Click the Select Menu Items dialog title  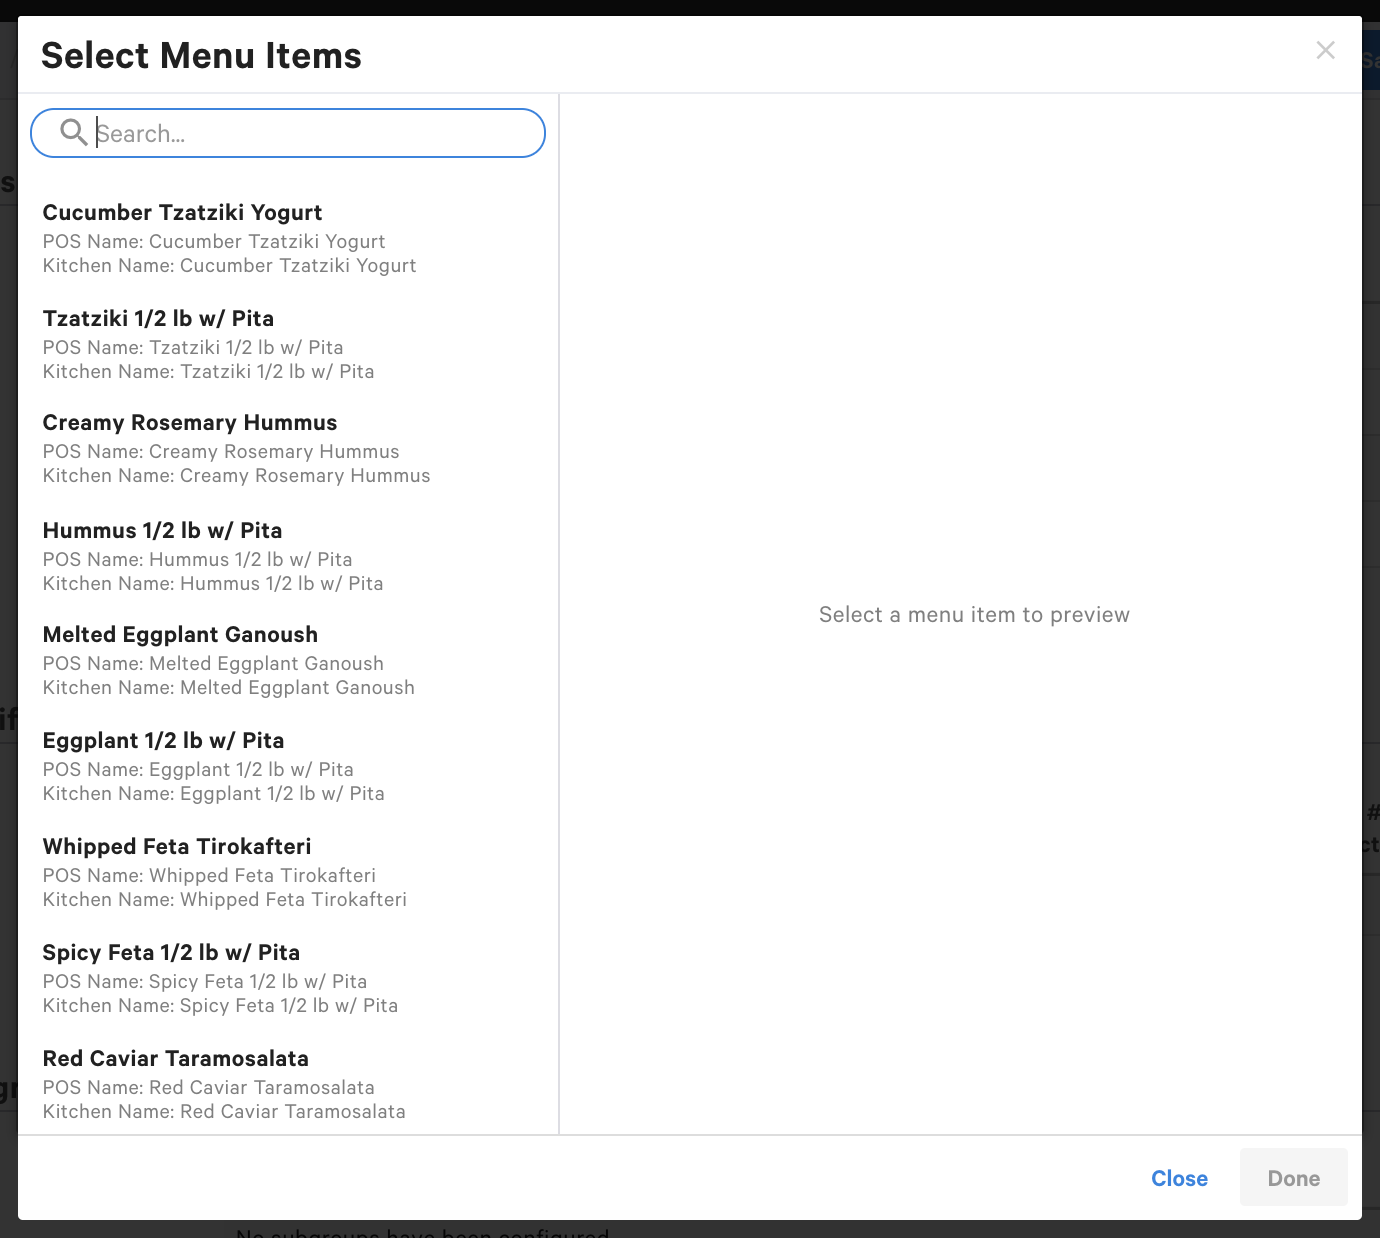[201, 56]
